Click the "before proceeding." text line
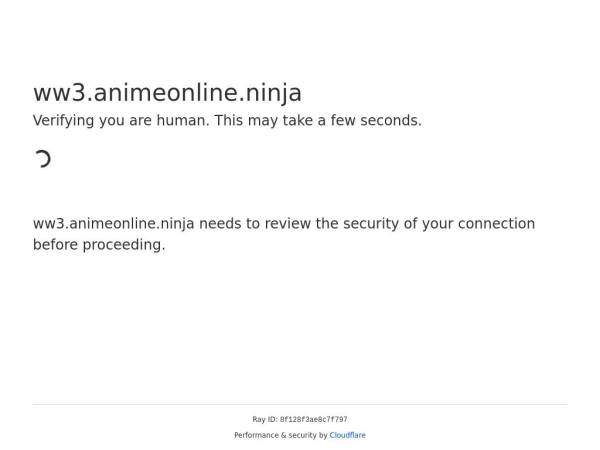Screen dimensions: 600x450 pyautogui.click(x=99, y=245)
